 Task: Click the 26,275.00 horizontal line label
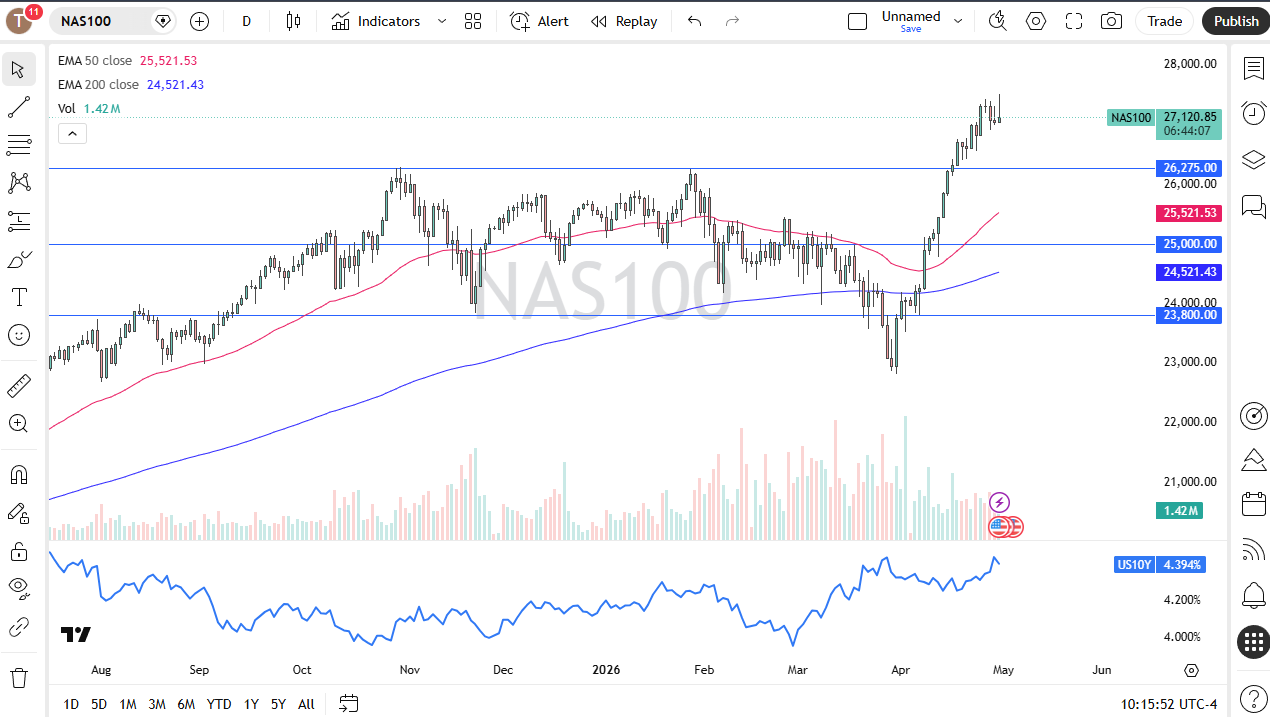[1189, 168]
